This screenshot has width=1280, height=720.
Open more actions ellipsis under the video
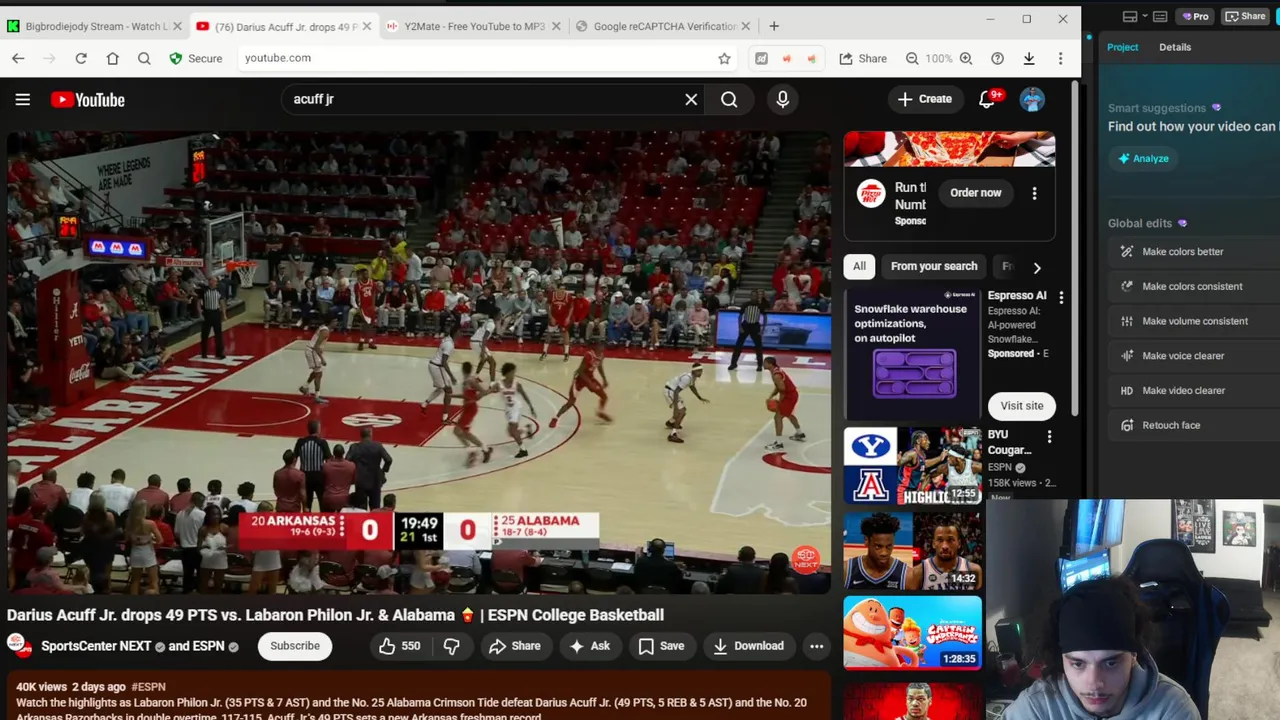point(816,646)
